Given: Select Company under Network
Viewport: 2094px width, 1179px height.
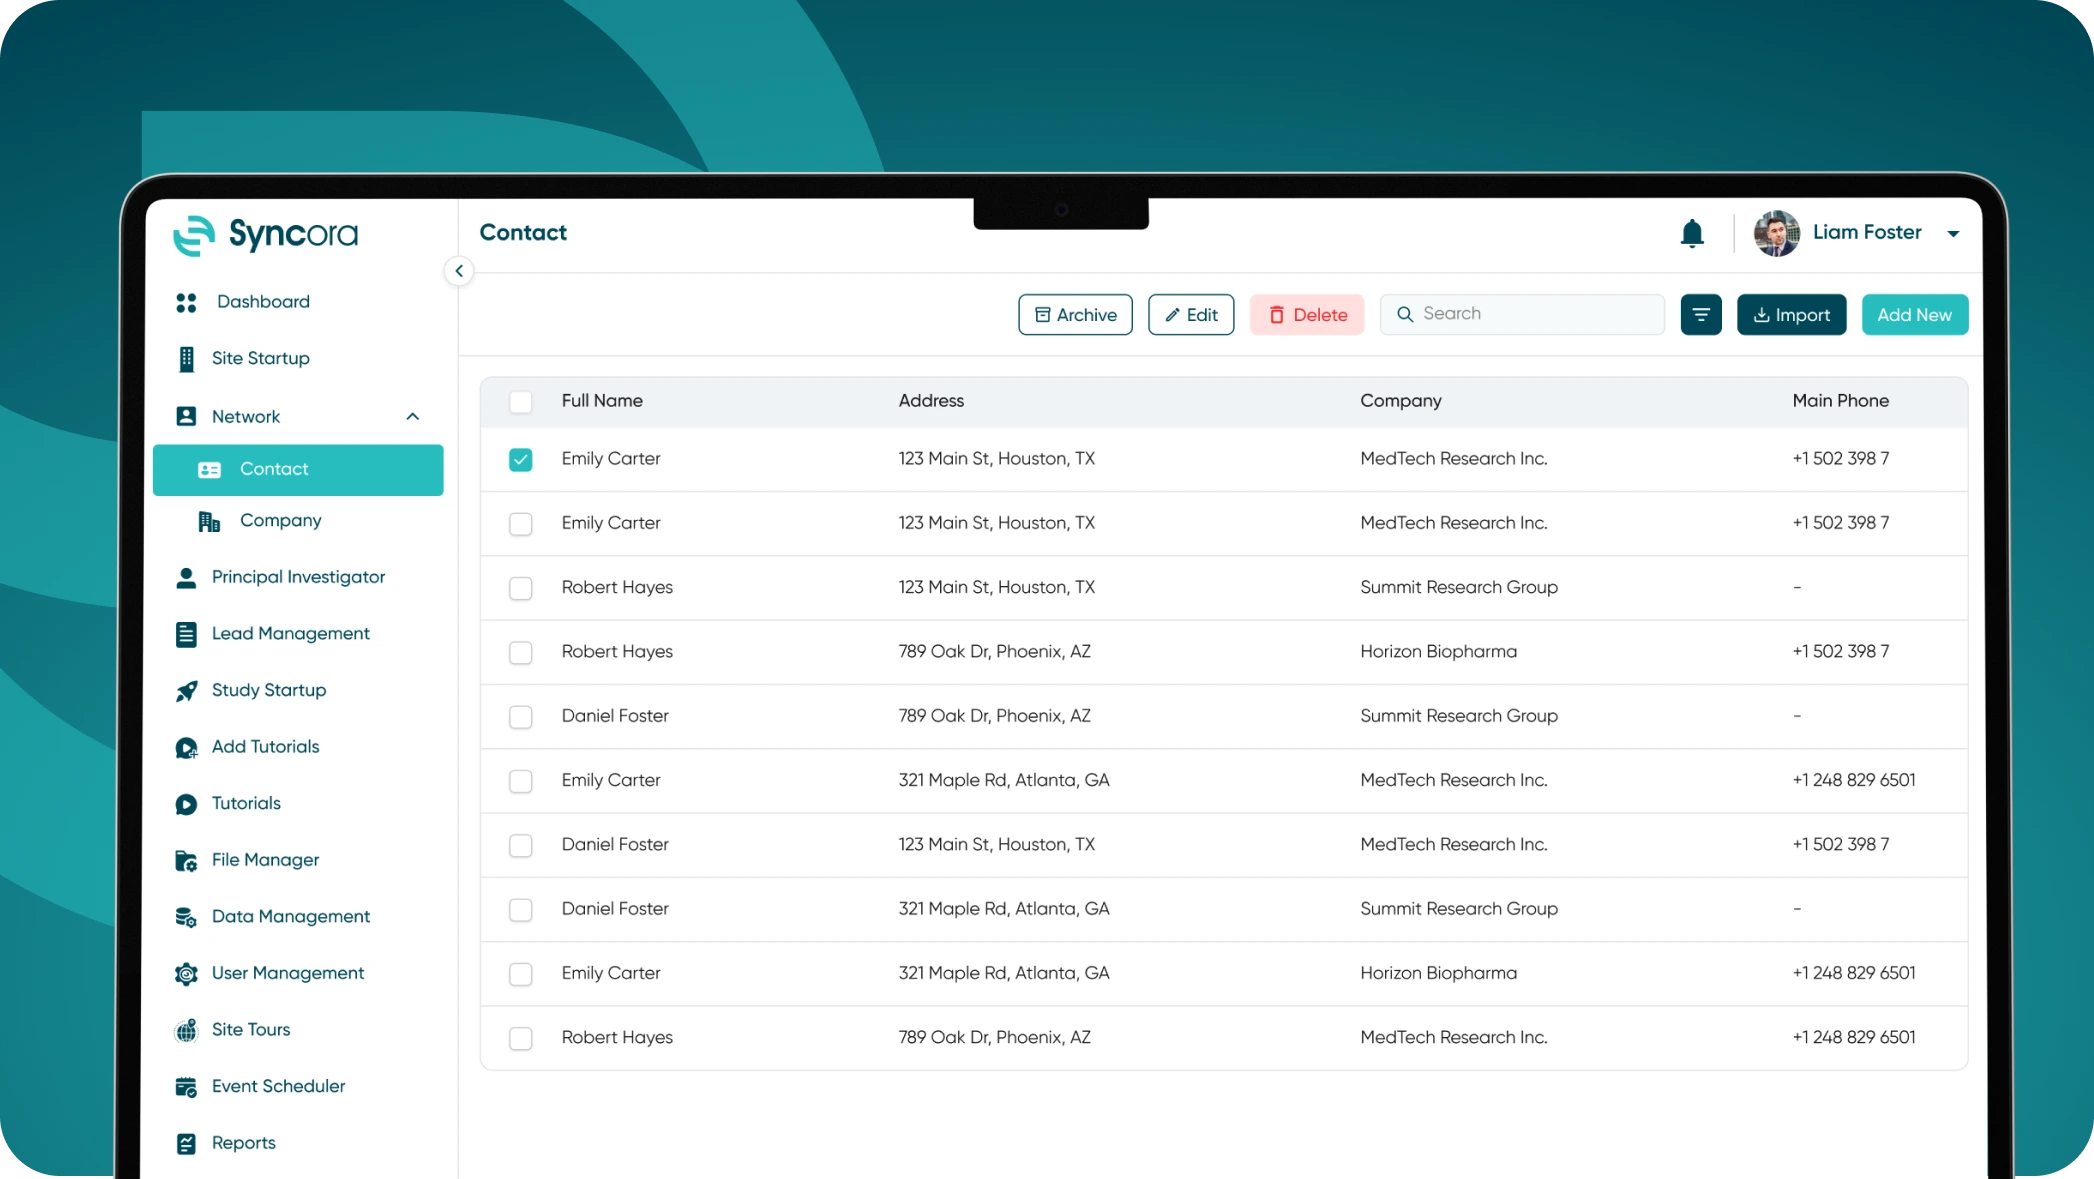Looking at the screenshot, I should [x=280, y=521].
